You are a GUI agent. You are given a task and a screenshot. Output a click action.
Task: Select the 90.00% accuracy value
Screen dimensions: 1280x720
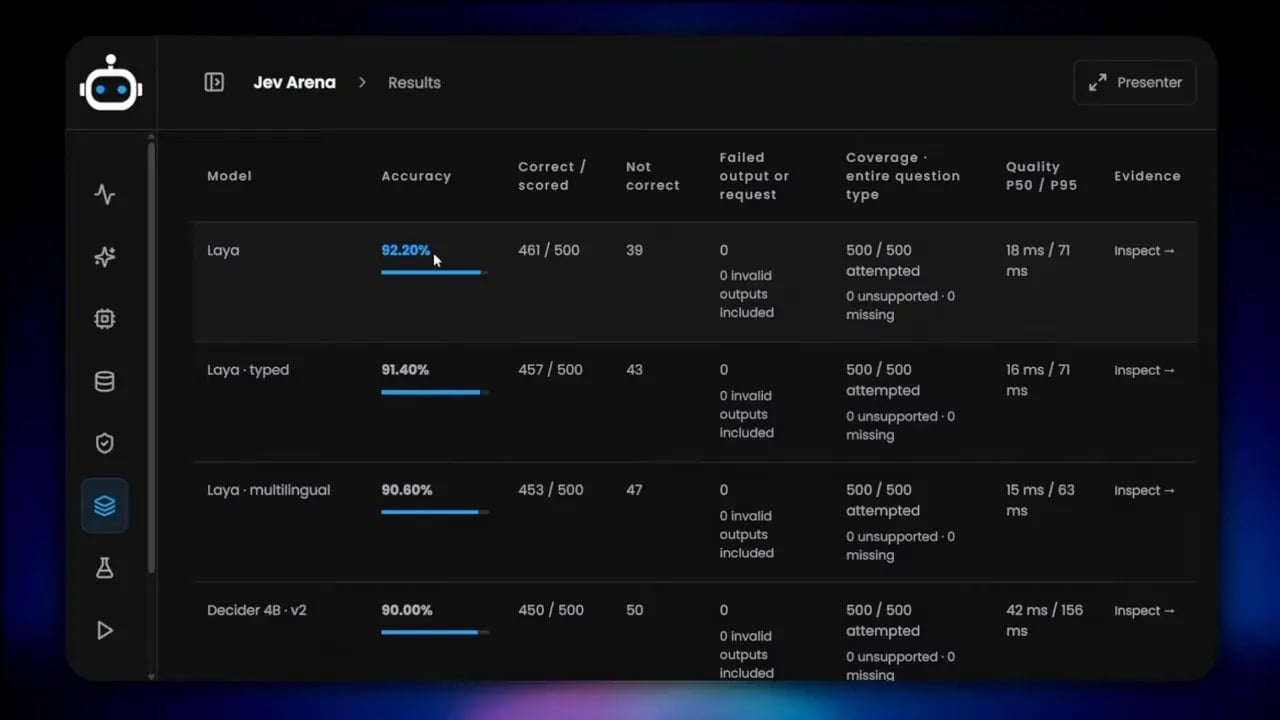[x=407, y=610]
